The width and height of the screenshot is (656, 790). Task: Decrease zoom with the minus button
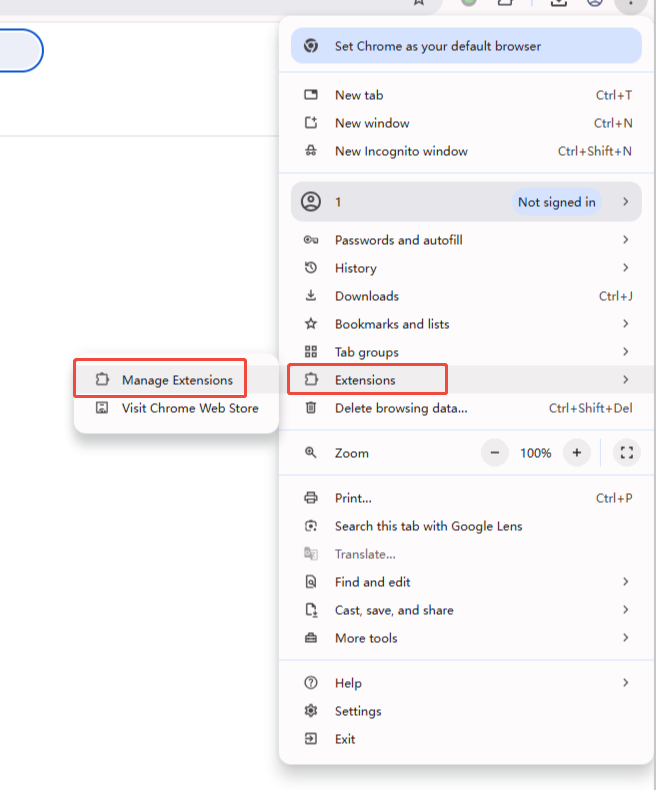tap(495, 452)
